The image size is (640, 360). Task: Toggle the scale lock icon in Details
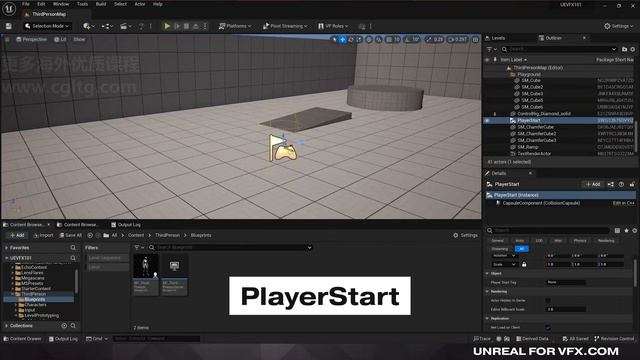pos(524,264)
